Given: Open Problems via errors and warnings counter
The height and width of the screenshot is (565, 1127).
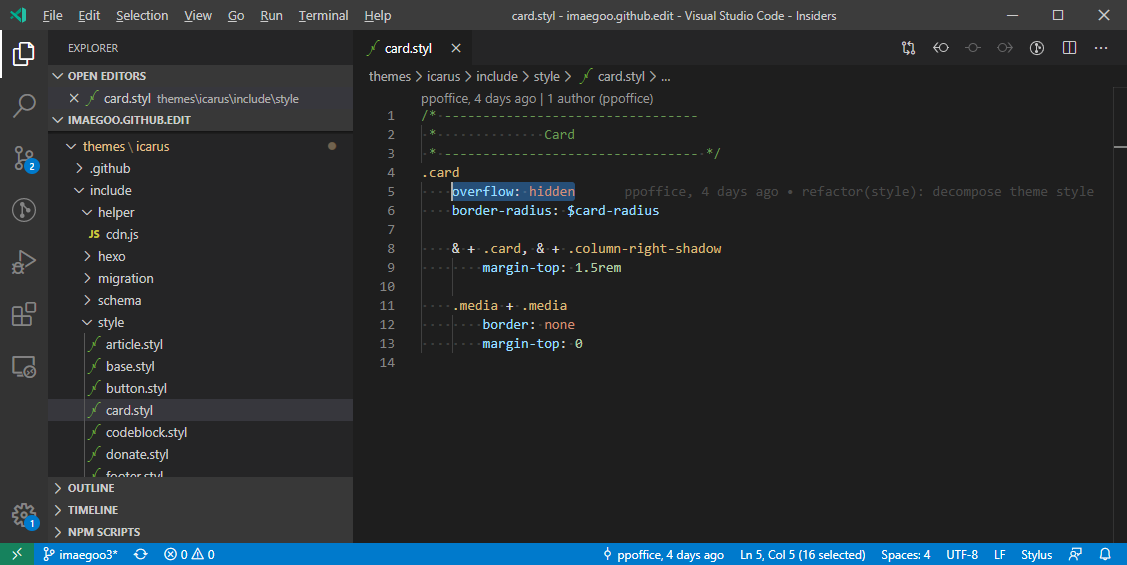Looking at the screenshot, I should pos(189,554).
